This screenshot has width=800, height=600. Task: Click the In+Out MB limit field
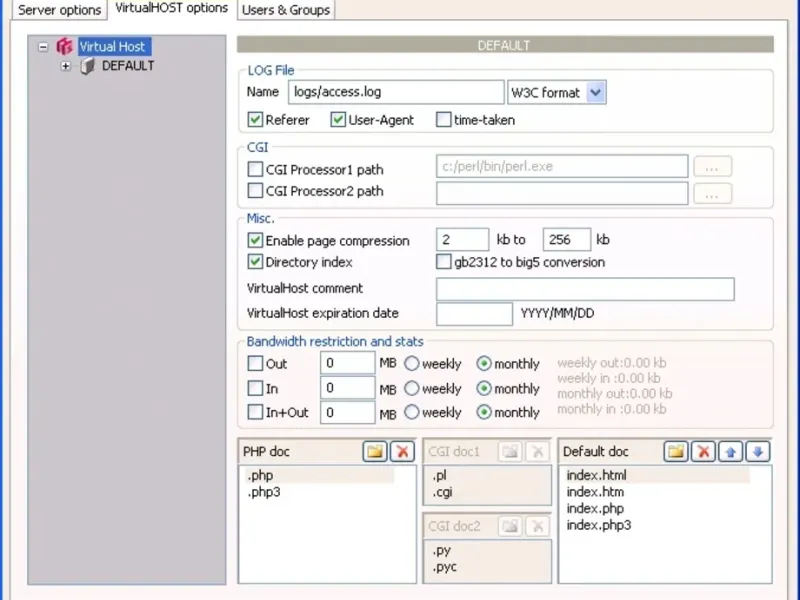(x=347, y=412)
